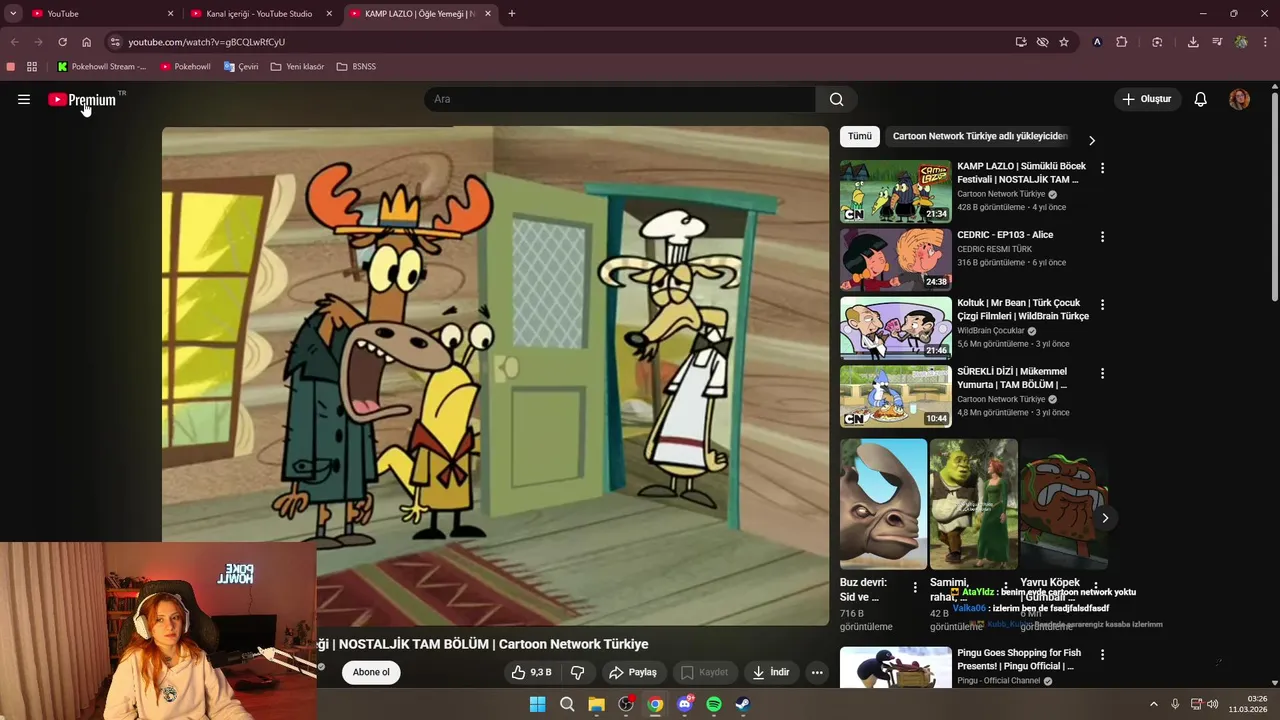Open the notifications bell
Screen dimensions: 1280x720
point(1201,99)
